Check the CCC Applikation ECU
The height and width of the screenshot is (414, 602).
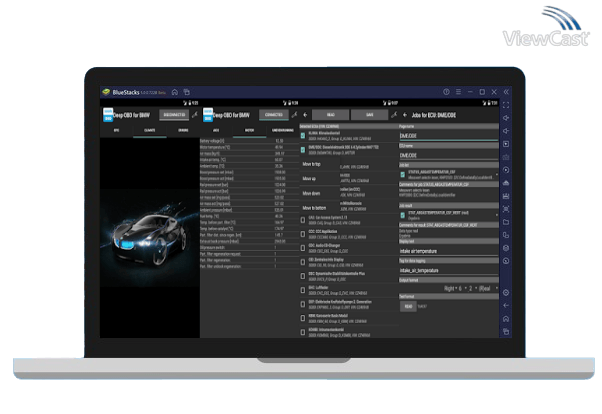[x=303, y=234]
